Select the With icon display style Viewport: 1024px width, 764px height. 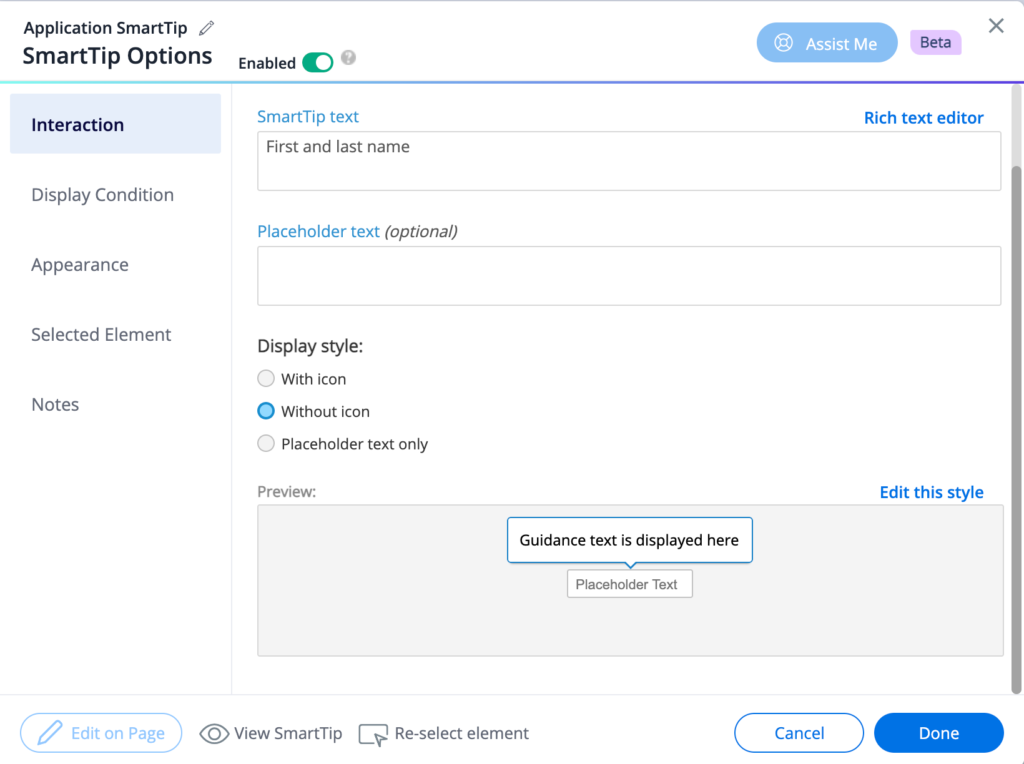(x=266, y=378)
